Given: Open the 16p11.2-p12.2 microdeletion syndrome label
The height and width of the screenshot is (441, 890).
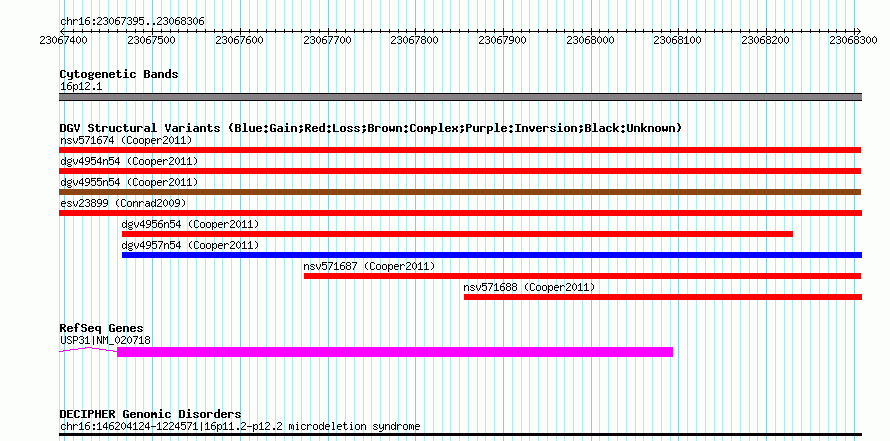Looking at the screenshot, I should [240, 426].
